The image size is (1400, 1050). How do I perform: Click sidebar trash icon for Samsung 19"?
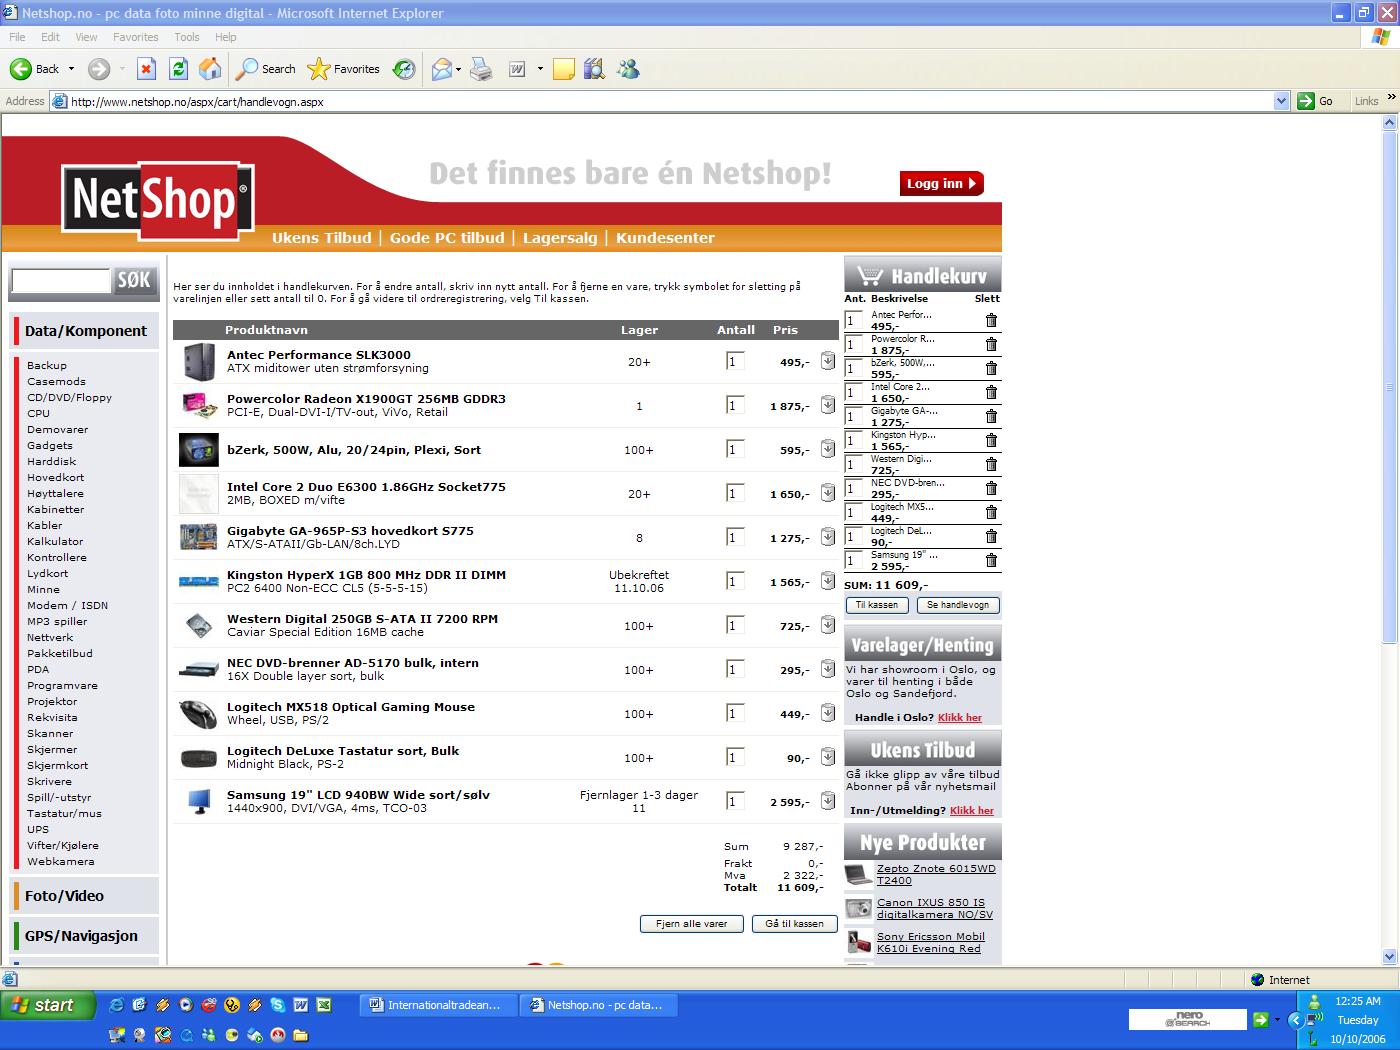pos(991,560)
